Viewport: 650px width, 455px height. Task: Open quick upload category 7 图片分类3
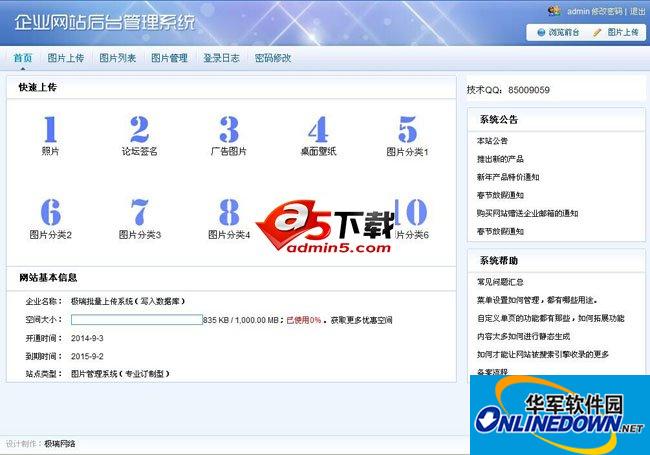[x=140, y=219]
